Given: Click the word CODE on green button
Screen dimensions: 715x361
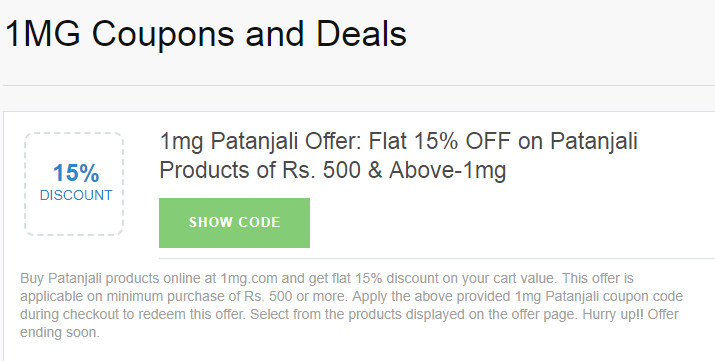Looking at the screenshot, I should [x=259, y=222].
